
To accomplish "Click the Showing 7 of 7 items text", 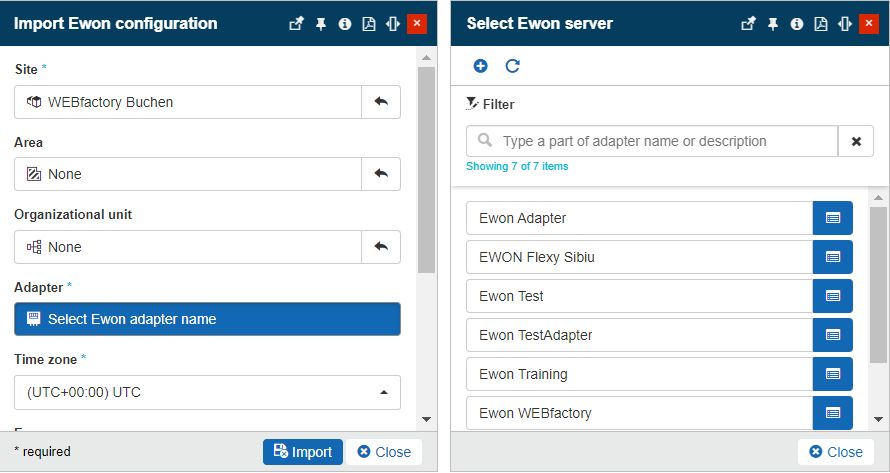I will (x=517, y=166).
